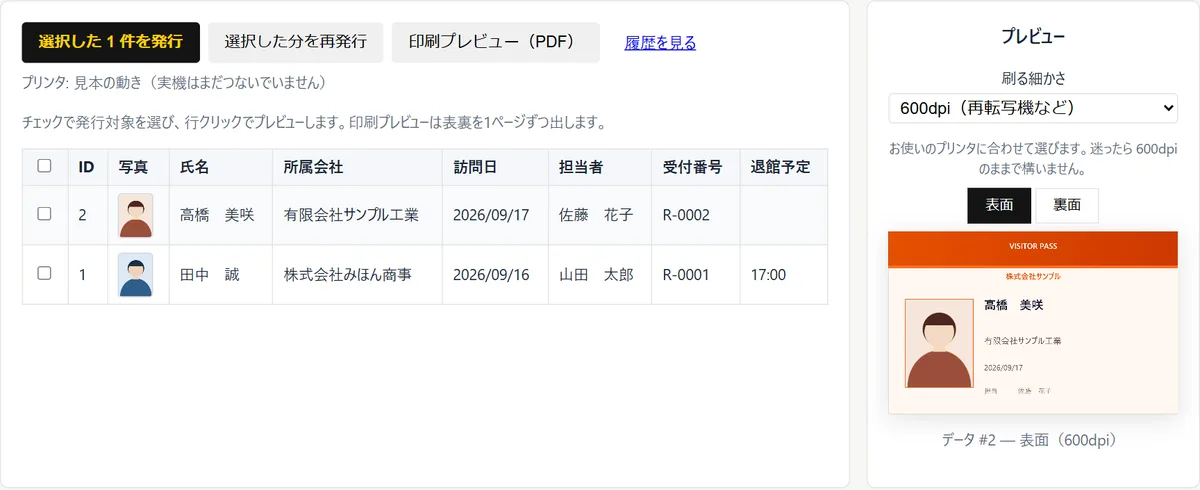Click the photo thumbnail of 高橋 美咲
The image size is (1200, 490).
[136, 215]
